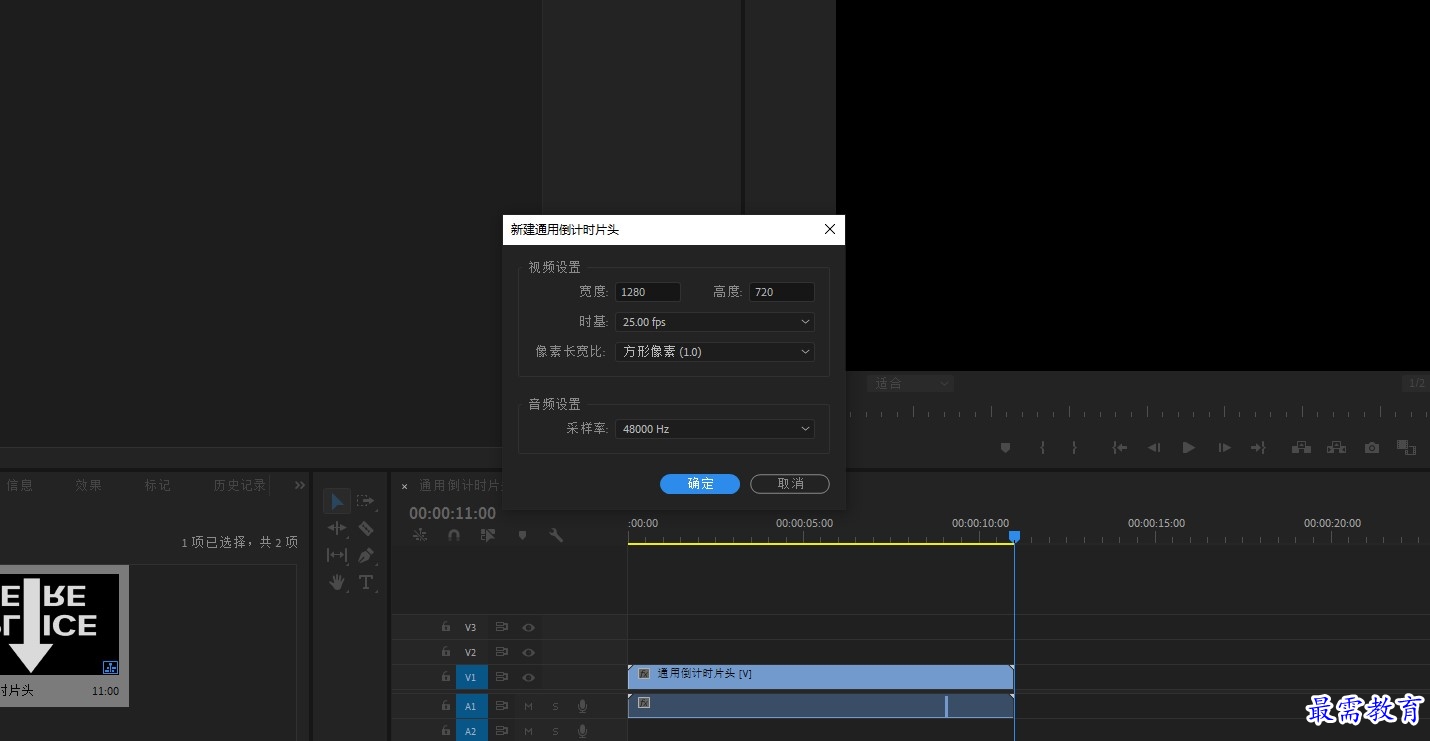Hide V2 track output eye
Screen dimensions: 1430x741
(x=528, y=652)
